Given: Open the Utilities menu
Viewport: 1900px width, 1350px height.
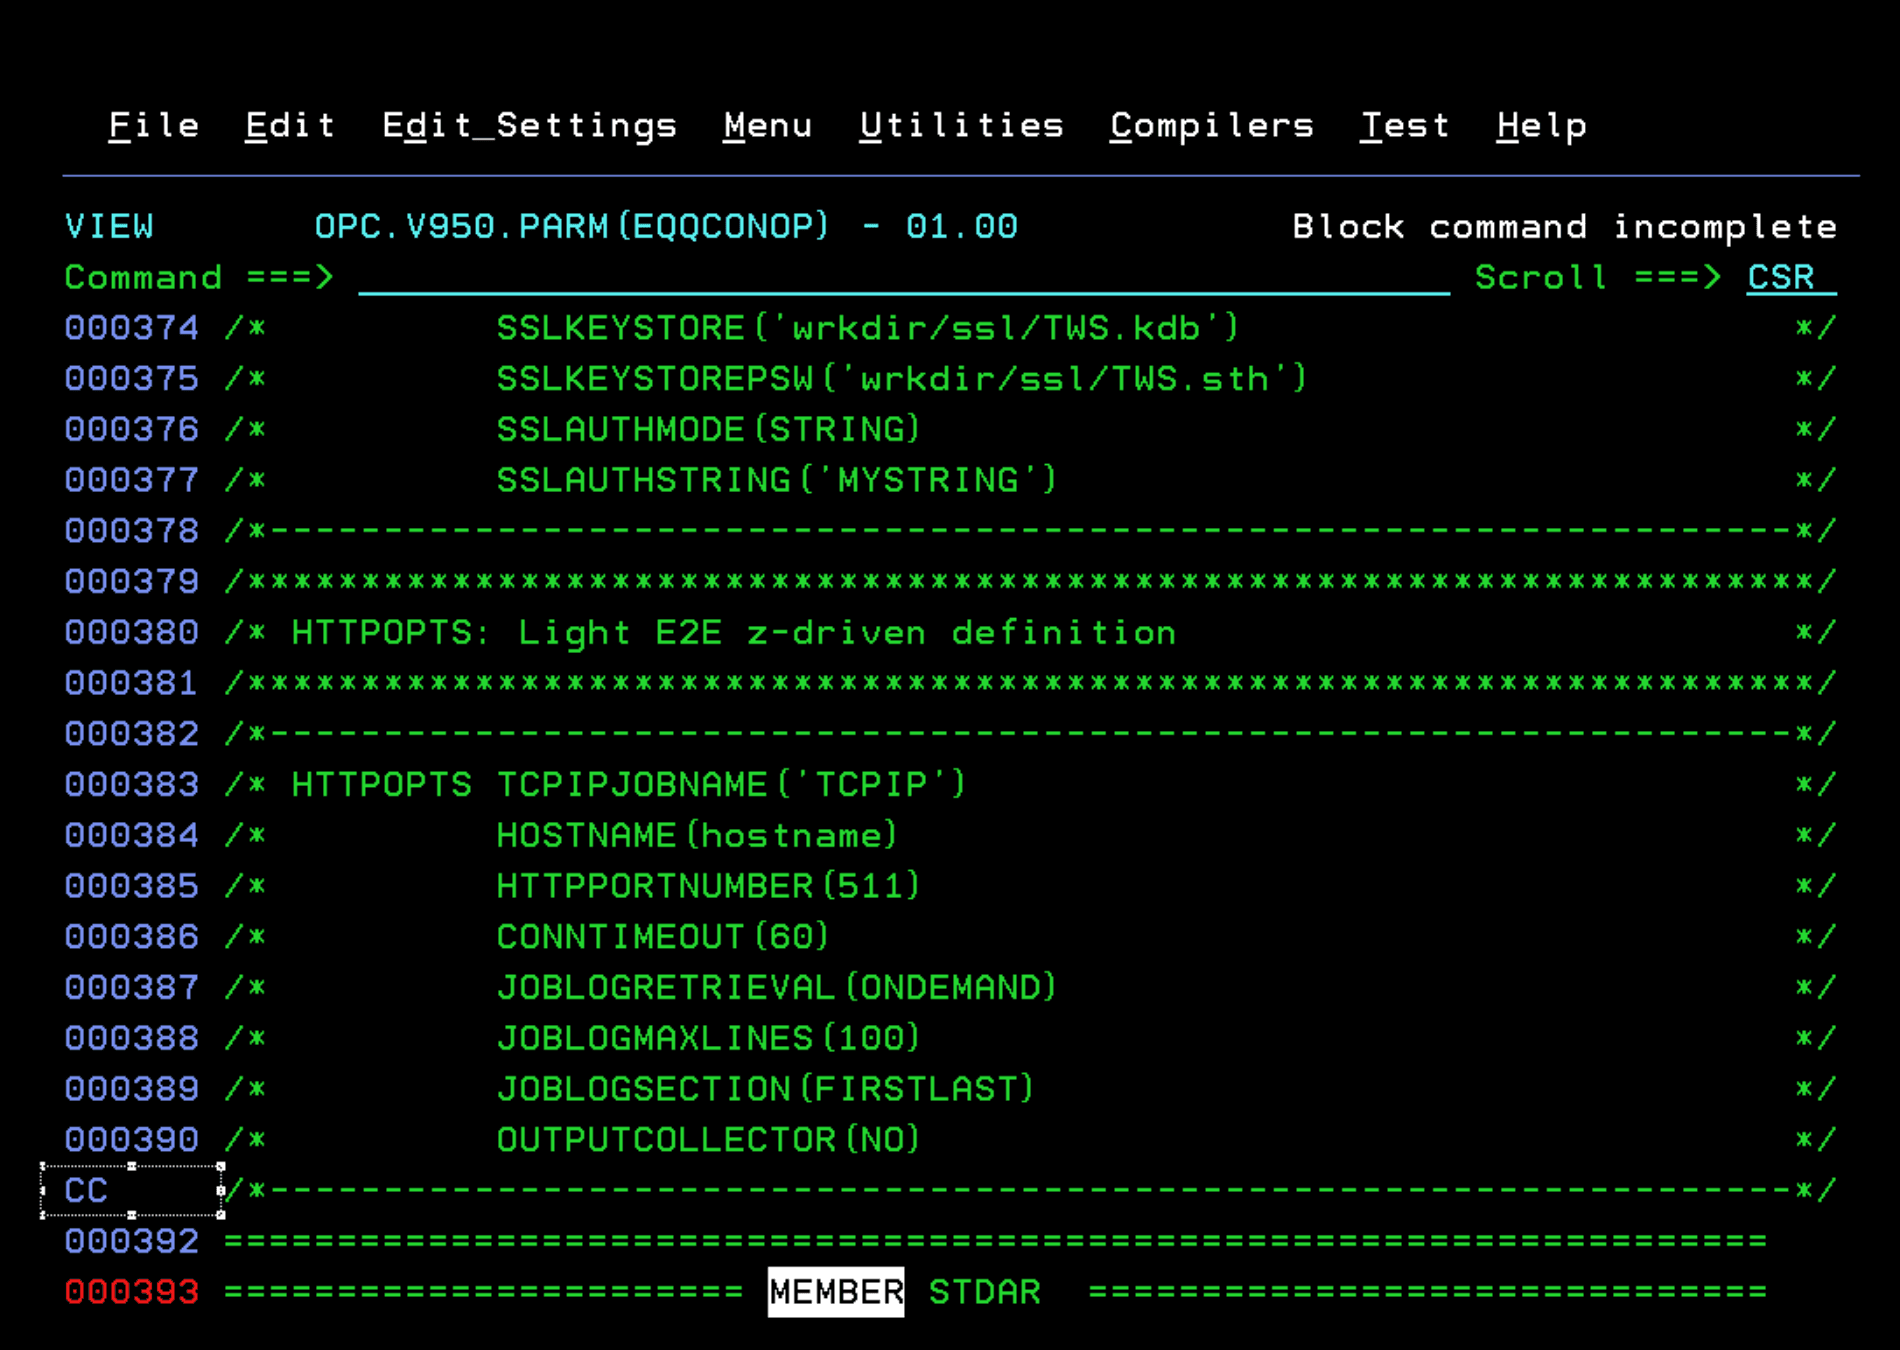Looking at the screenshot, I should [962, 125].
